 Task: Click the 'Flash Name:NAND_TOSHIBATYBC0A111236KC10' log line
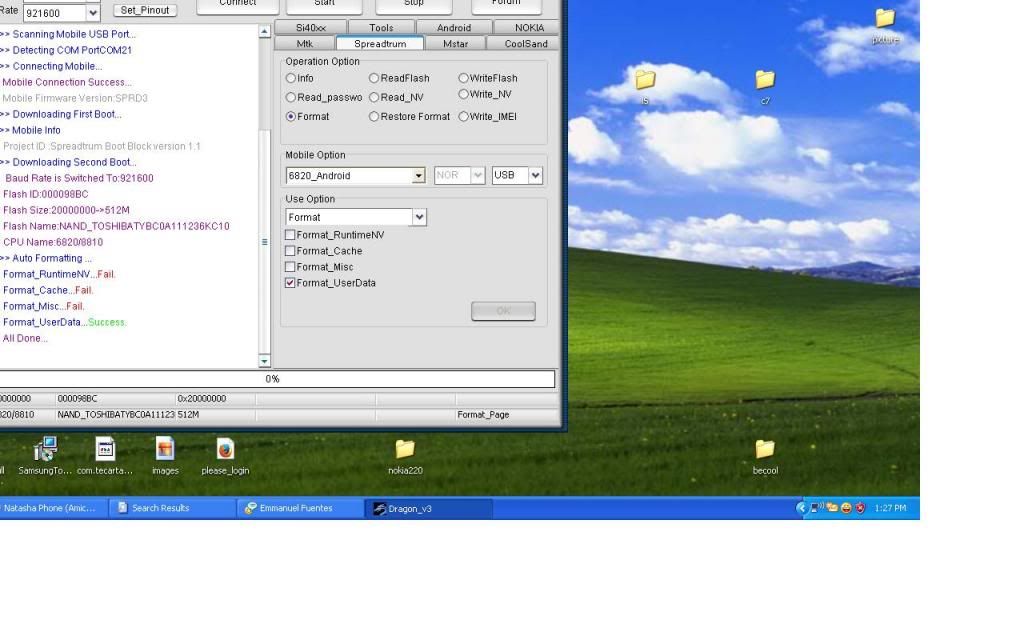pos(116,226)
